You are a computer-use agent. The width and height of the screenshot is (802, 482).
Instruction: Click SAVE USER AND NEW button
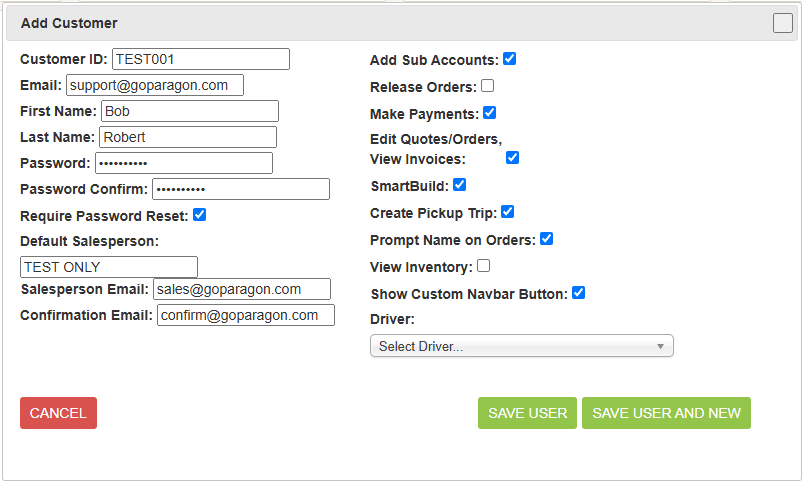666,413
